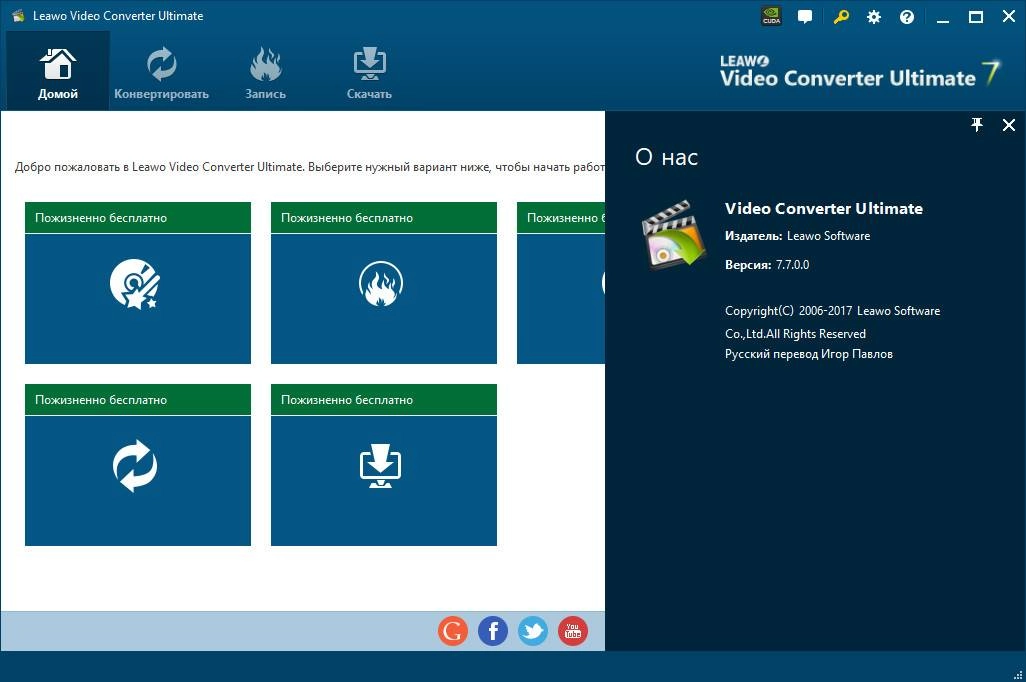Visit the Facebook page icon
Viewport: 1026px width, 682px height.
coord(493,631)
